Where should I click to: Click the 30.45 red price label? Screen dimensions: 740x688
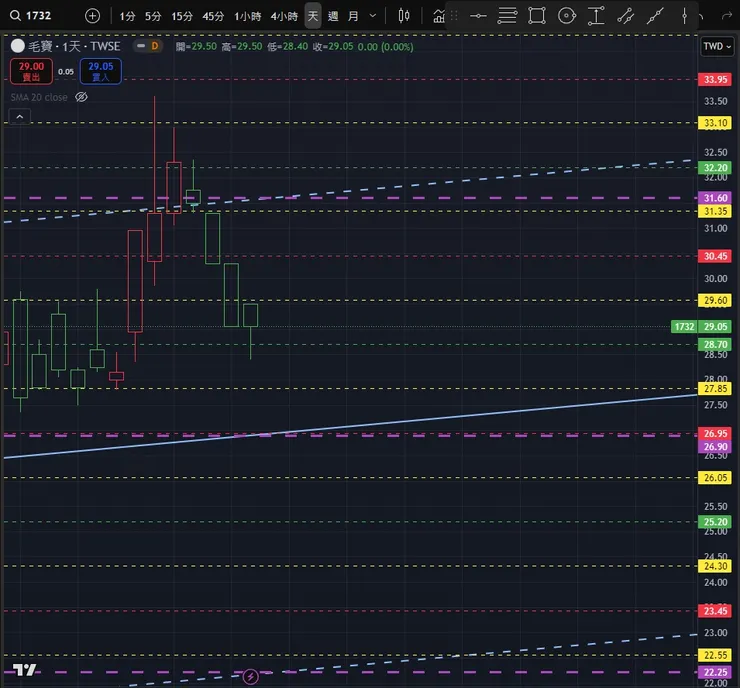coord(715,256)
